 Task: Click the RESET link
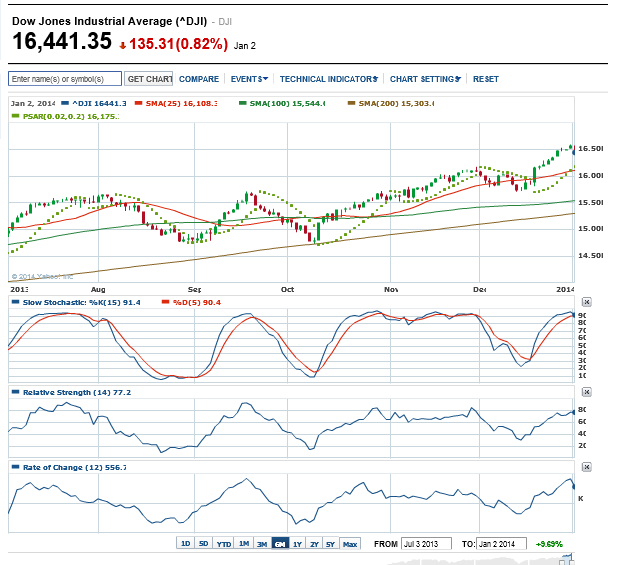485,79
